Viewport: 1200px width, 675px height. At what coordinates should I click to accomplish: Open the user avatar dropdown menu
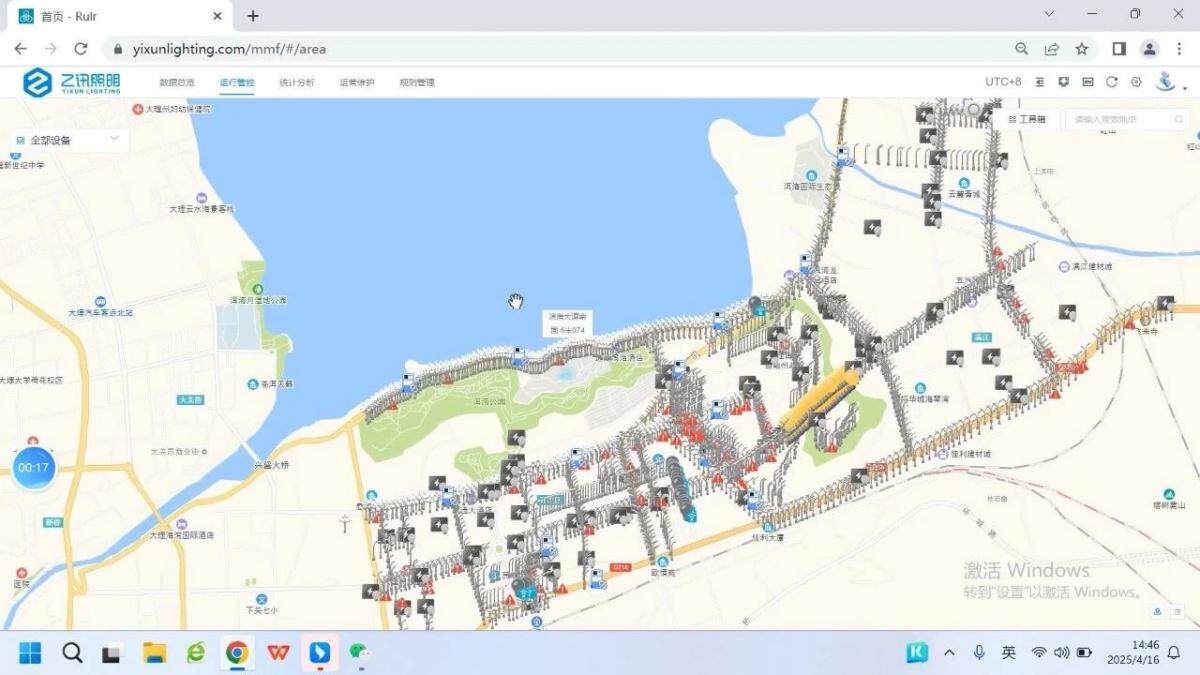[x=1169, y=82]
